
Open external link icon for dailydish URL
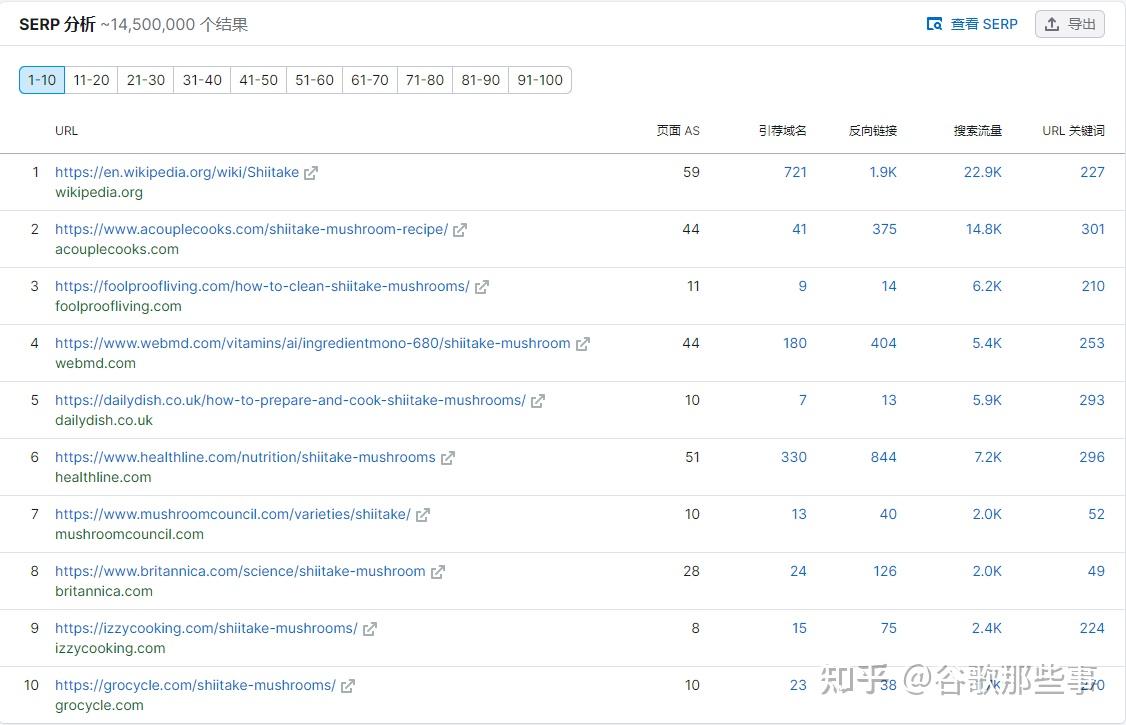[x=538, y=401]
